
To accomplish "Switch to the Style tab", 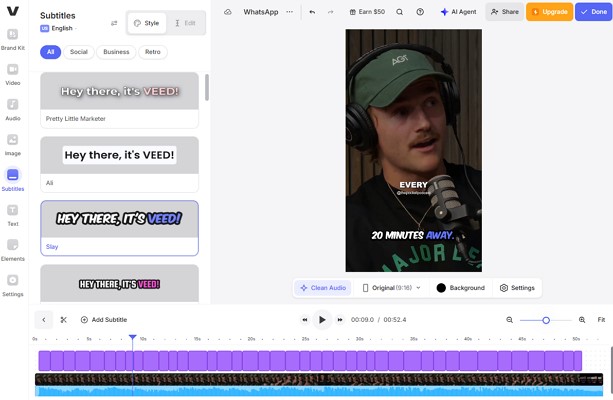I will click(x=147, y=23).
